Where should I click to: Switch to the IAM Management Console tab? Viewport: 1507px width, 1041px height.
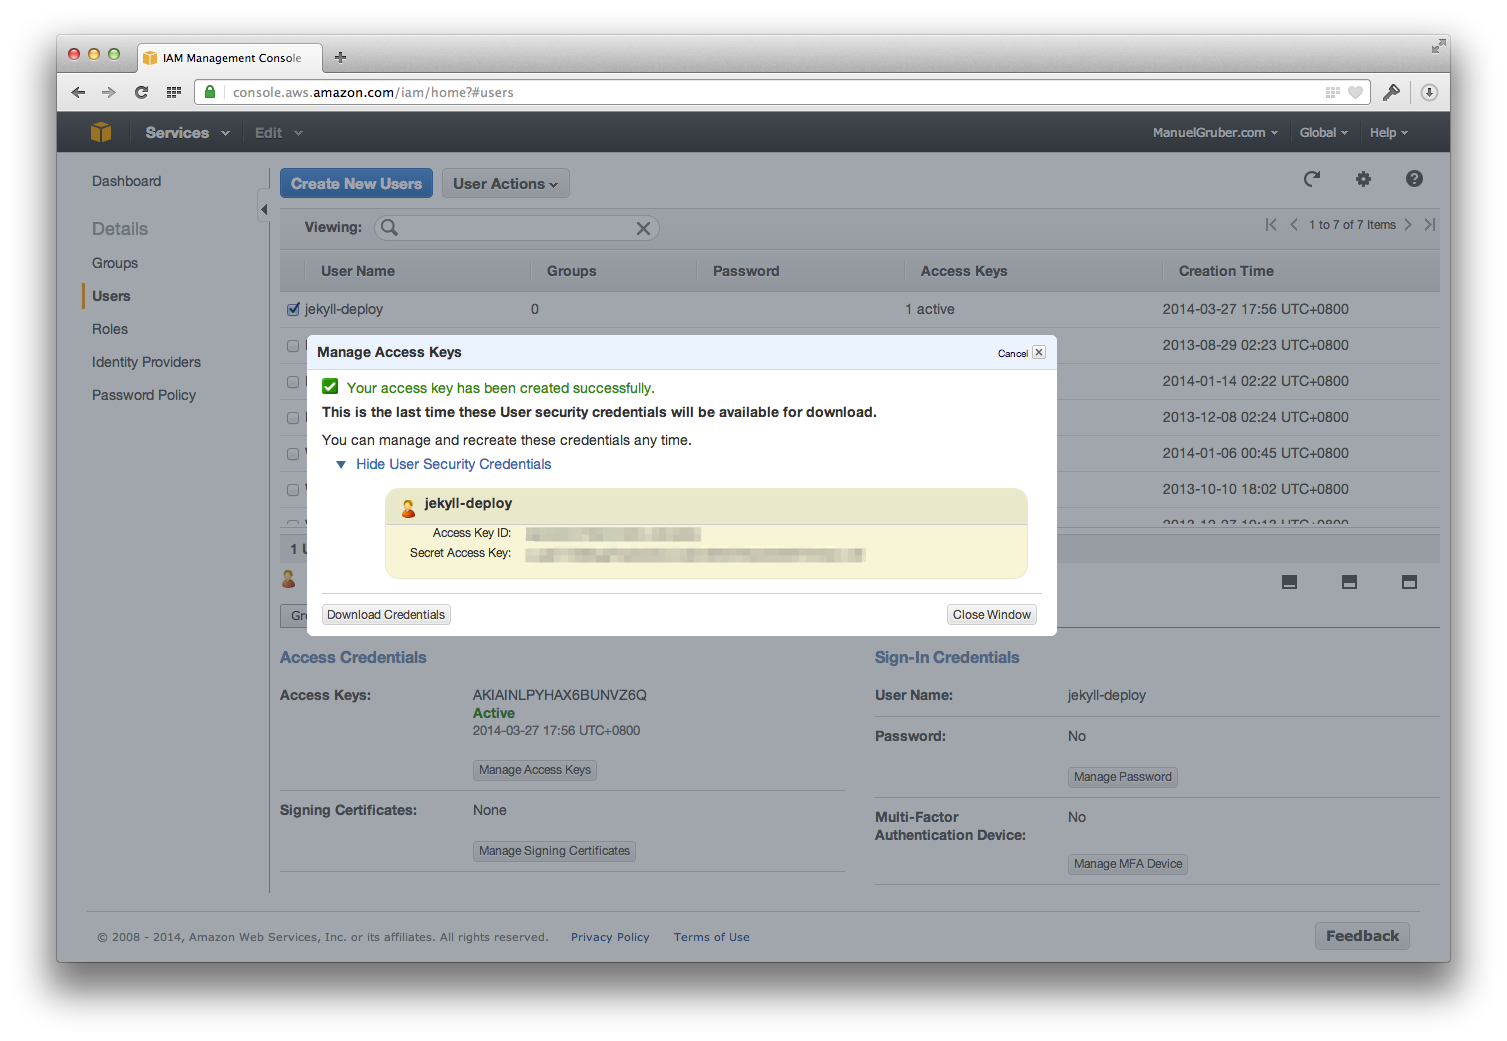click(230, 58)
